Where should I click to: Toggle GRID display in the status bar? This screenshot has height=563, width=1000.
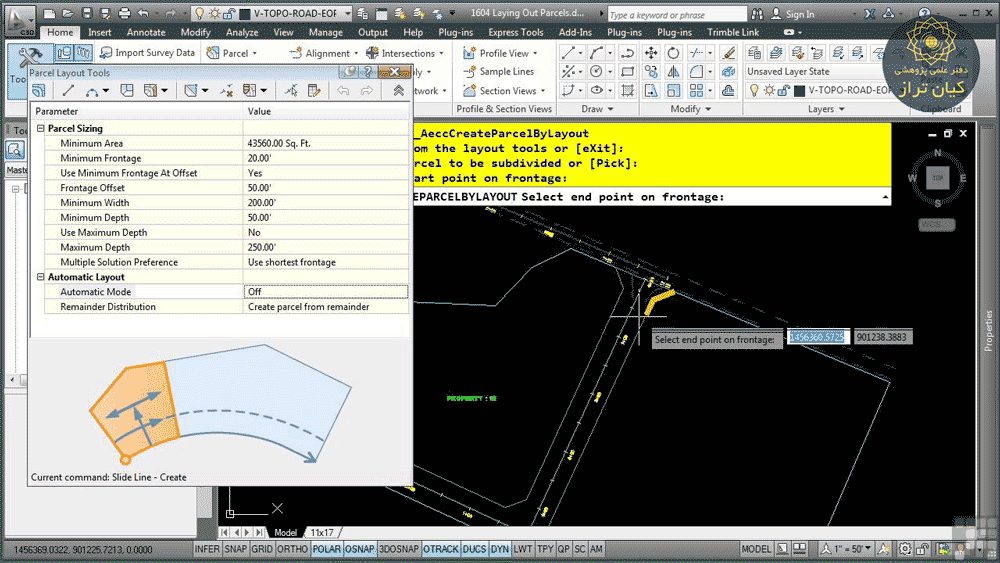(261, 549)
